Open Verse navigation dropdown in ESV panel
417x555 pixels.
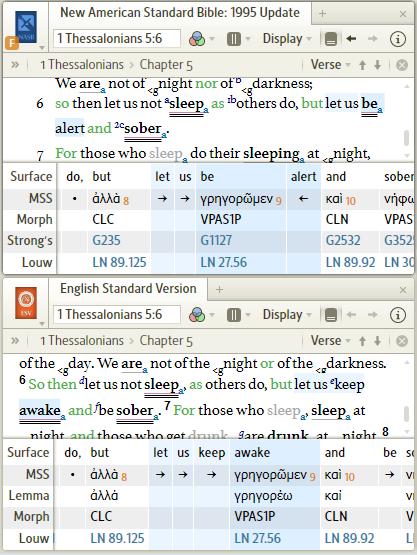pos(330,341)
